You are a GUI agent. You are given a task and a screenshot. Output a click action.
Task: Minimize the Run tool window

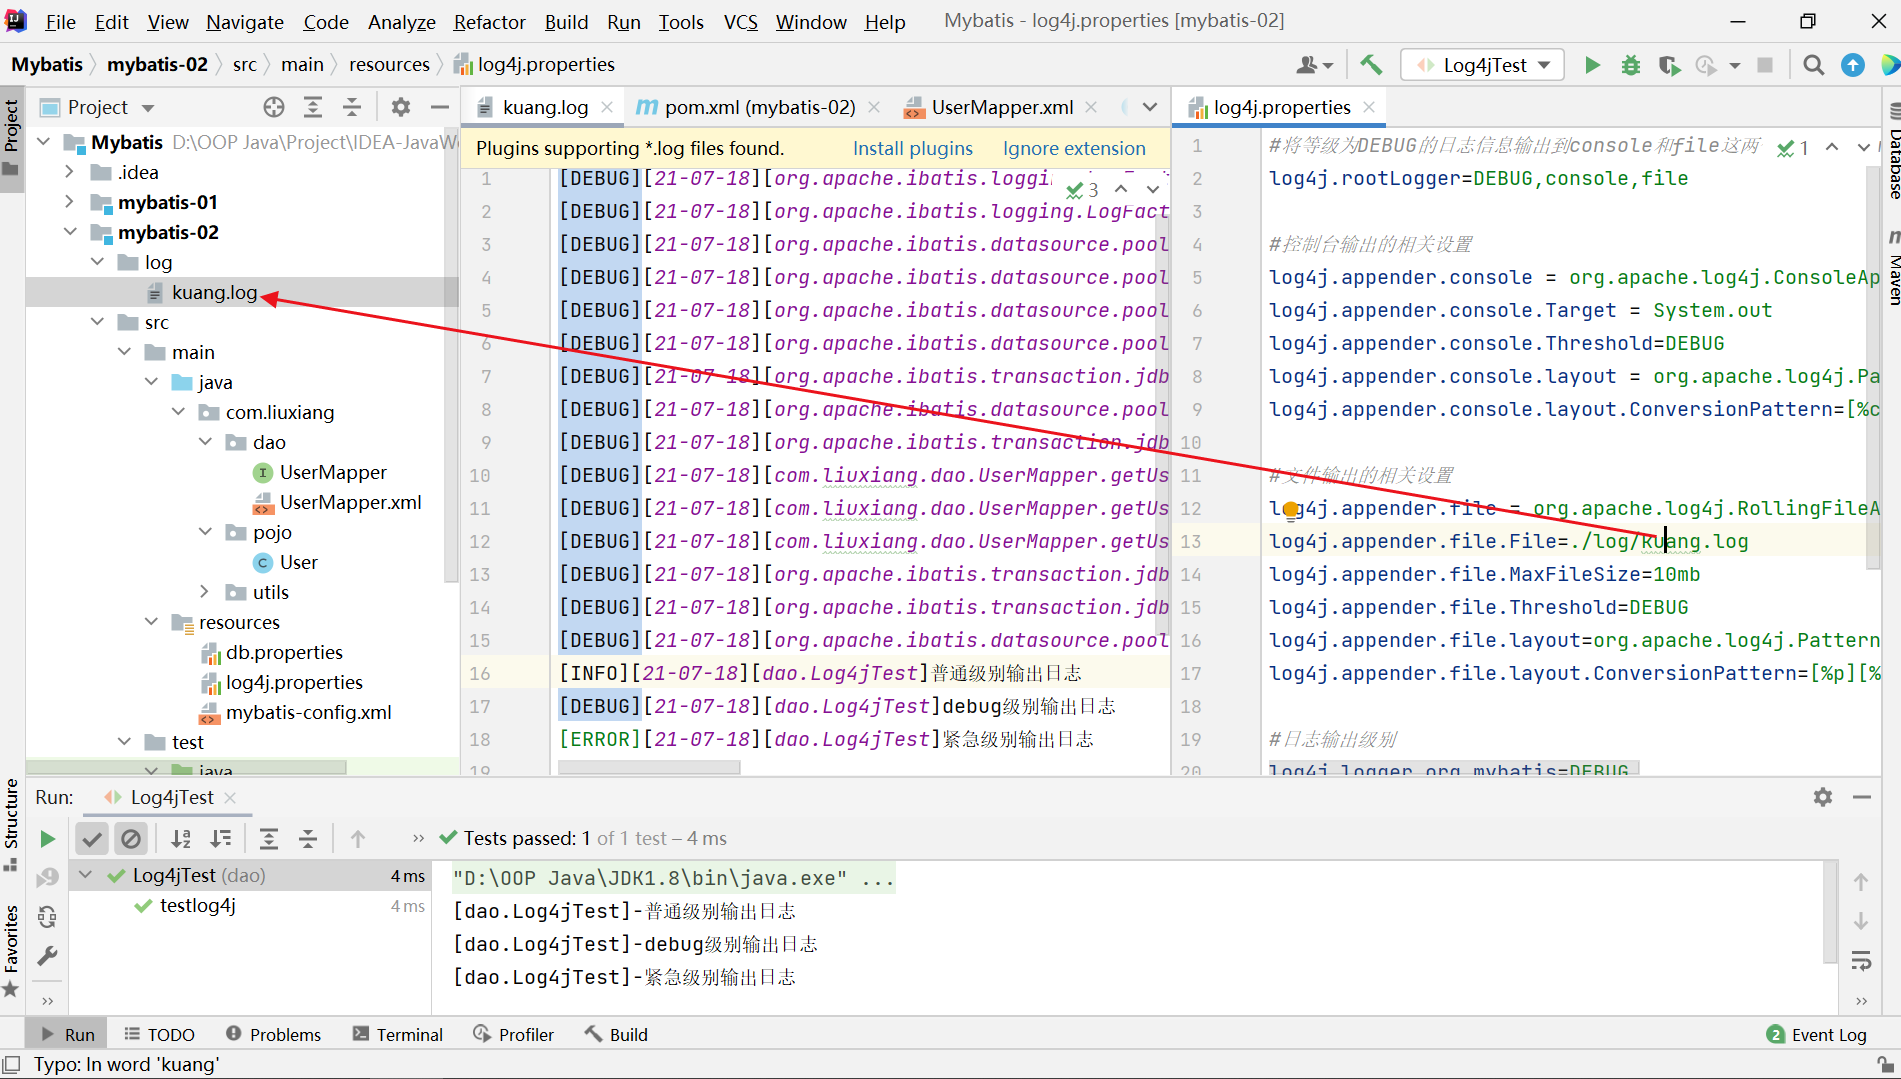click(x=1862, y=797)
